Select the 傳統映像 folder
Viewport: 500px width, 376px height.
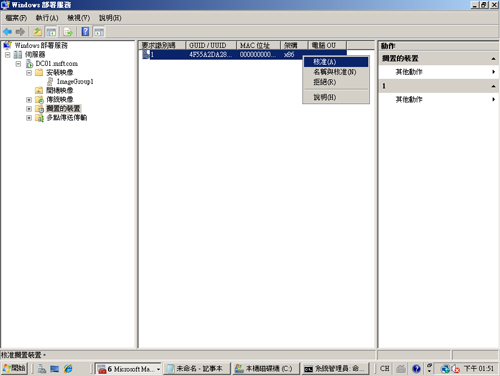[60, 99]
